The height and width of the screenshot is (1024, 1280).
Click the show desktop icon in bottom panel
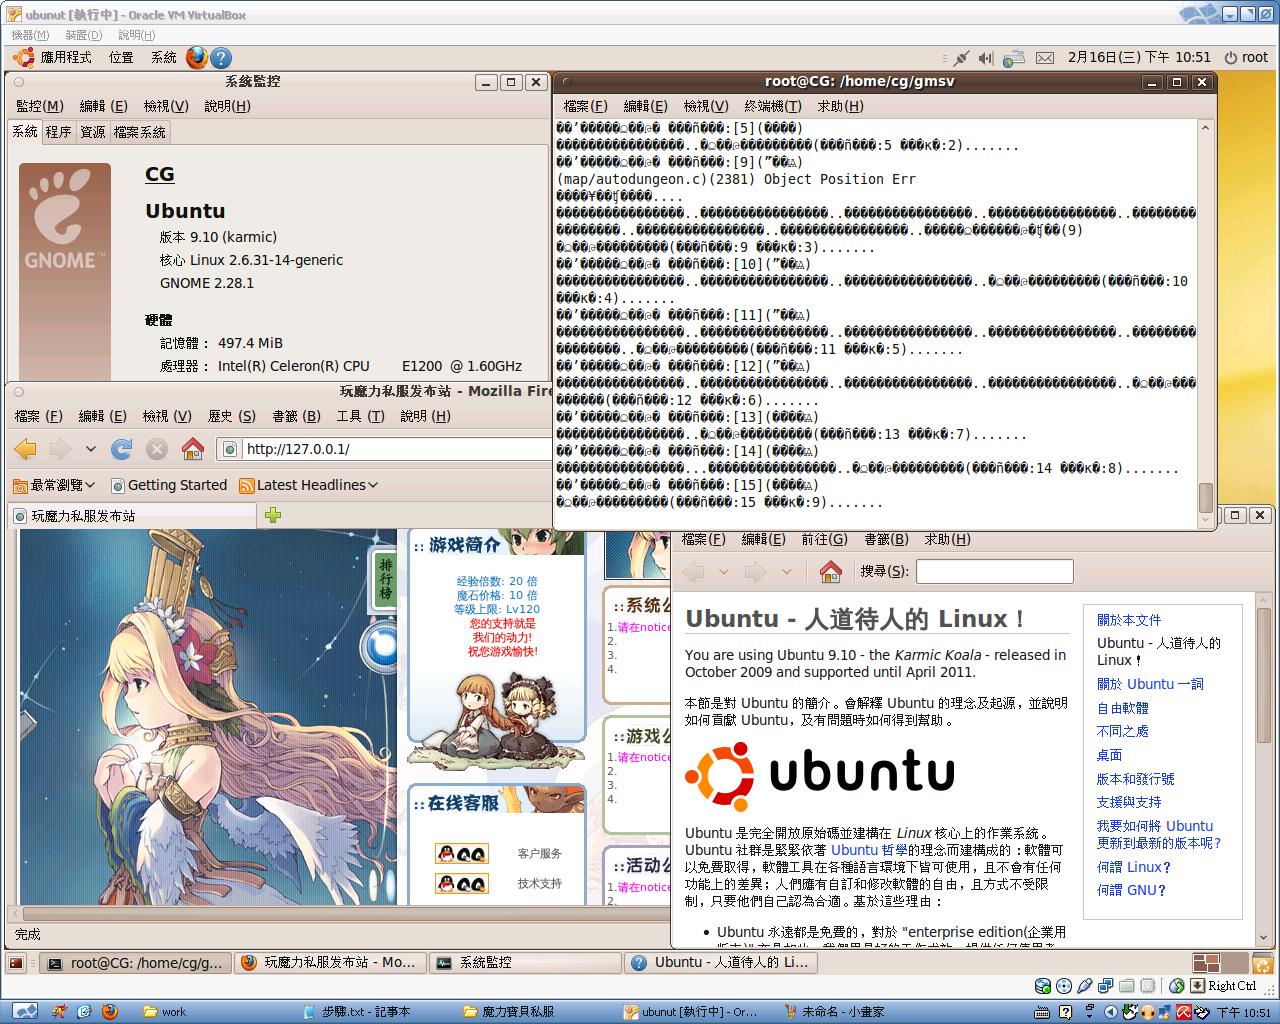tap(16, 963)
